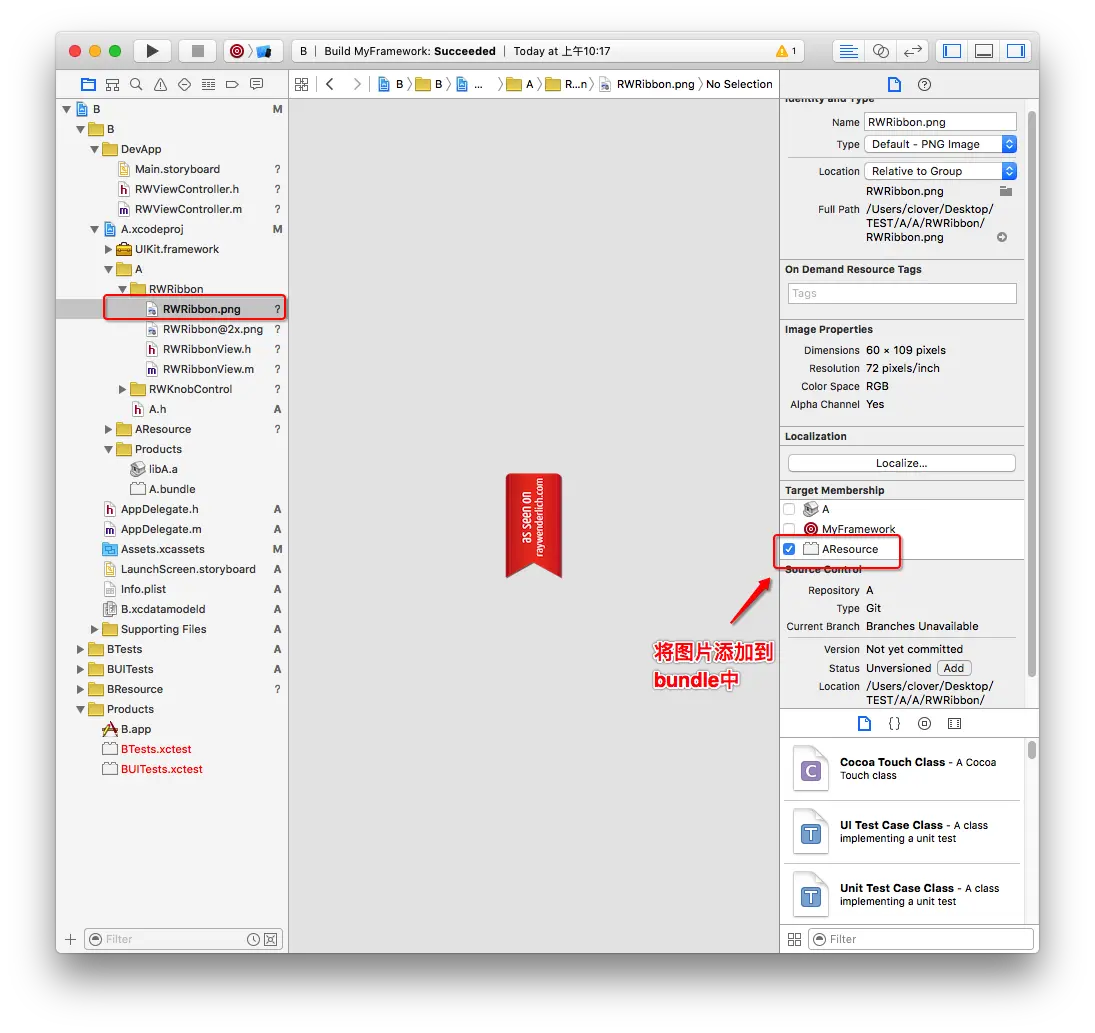
Task: Show only source-controlled files filter
Action: tap(270, 939)
